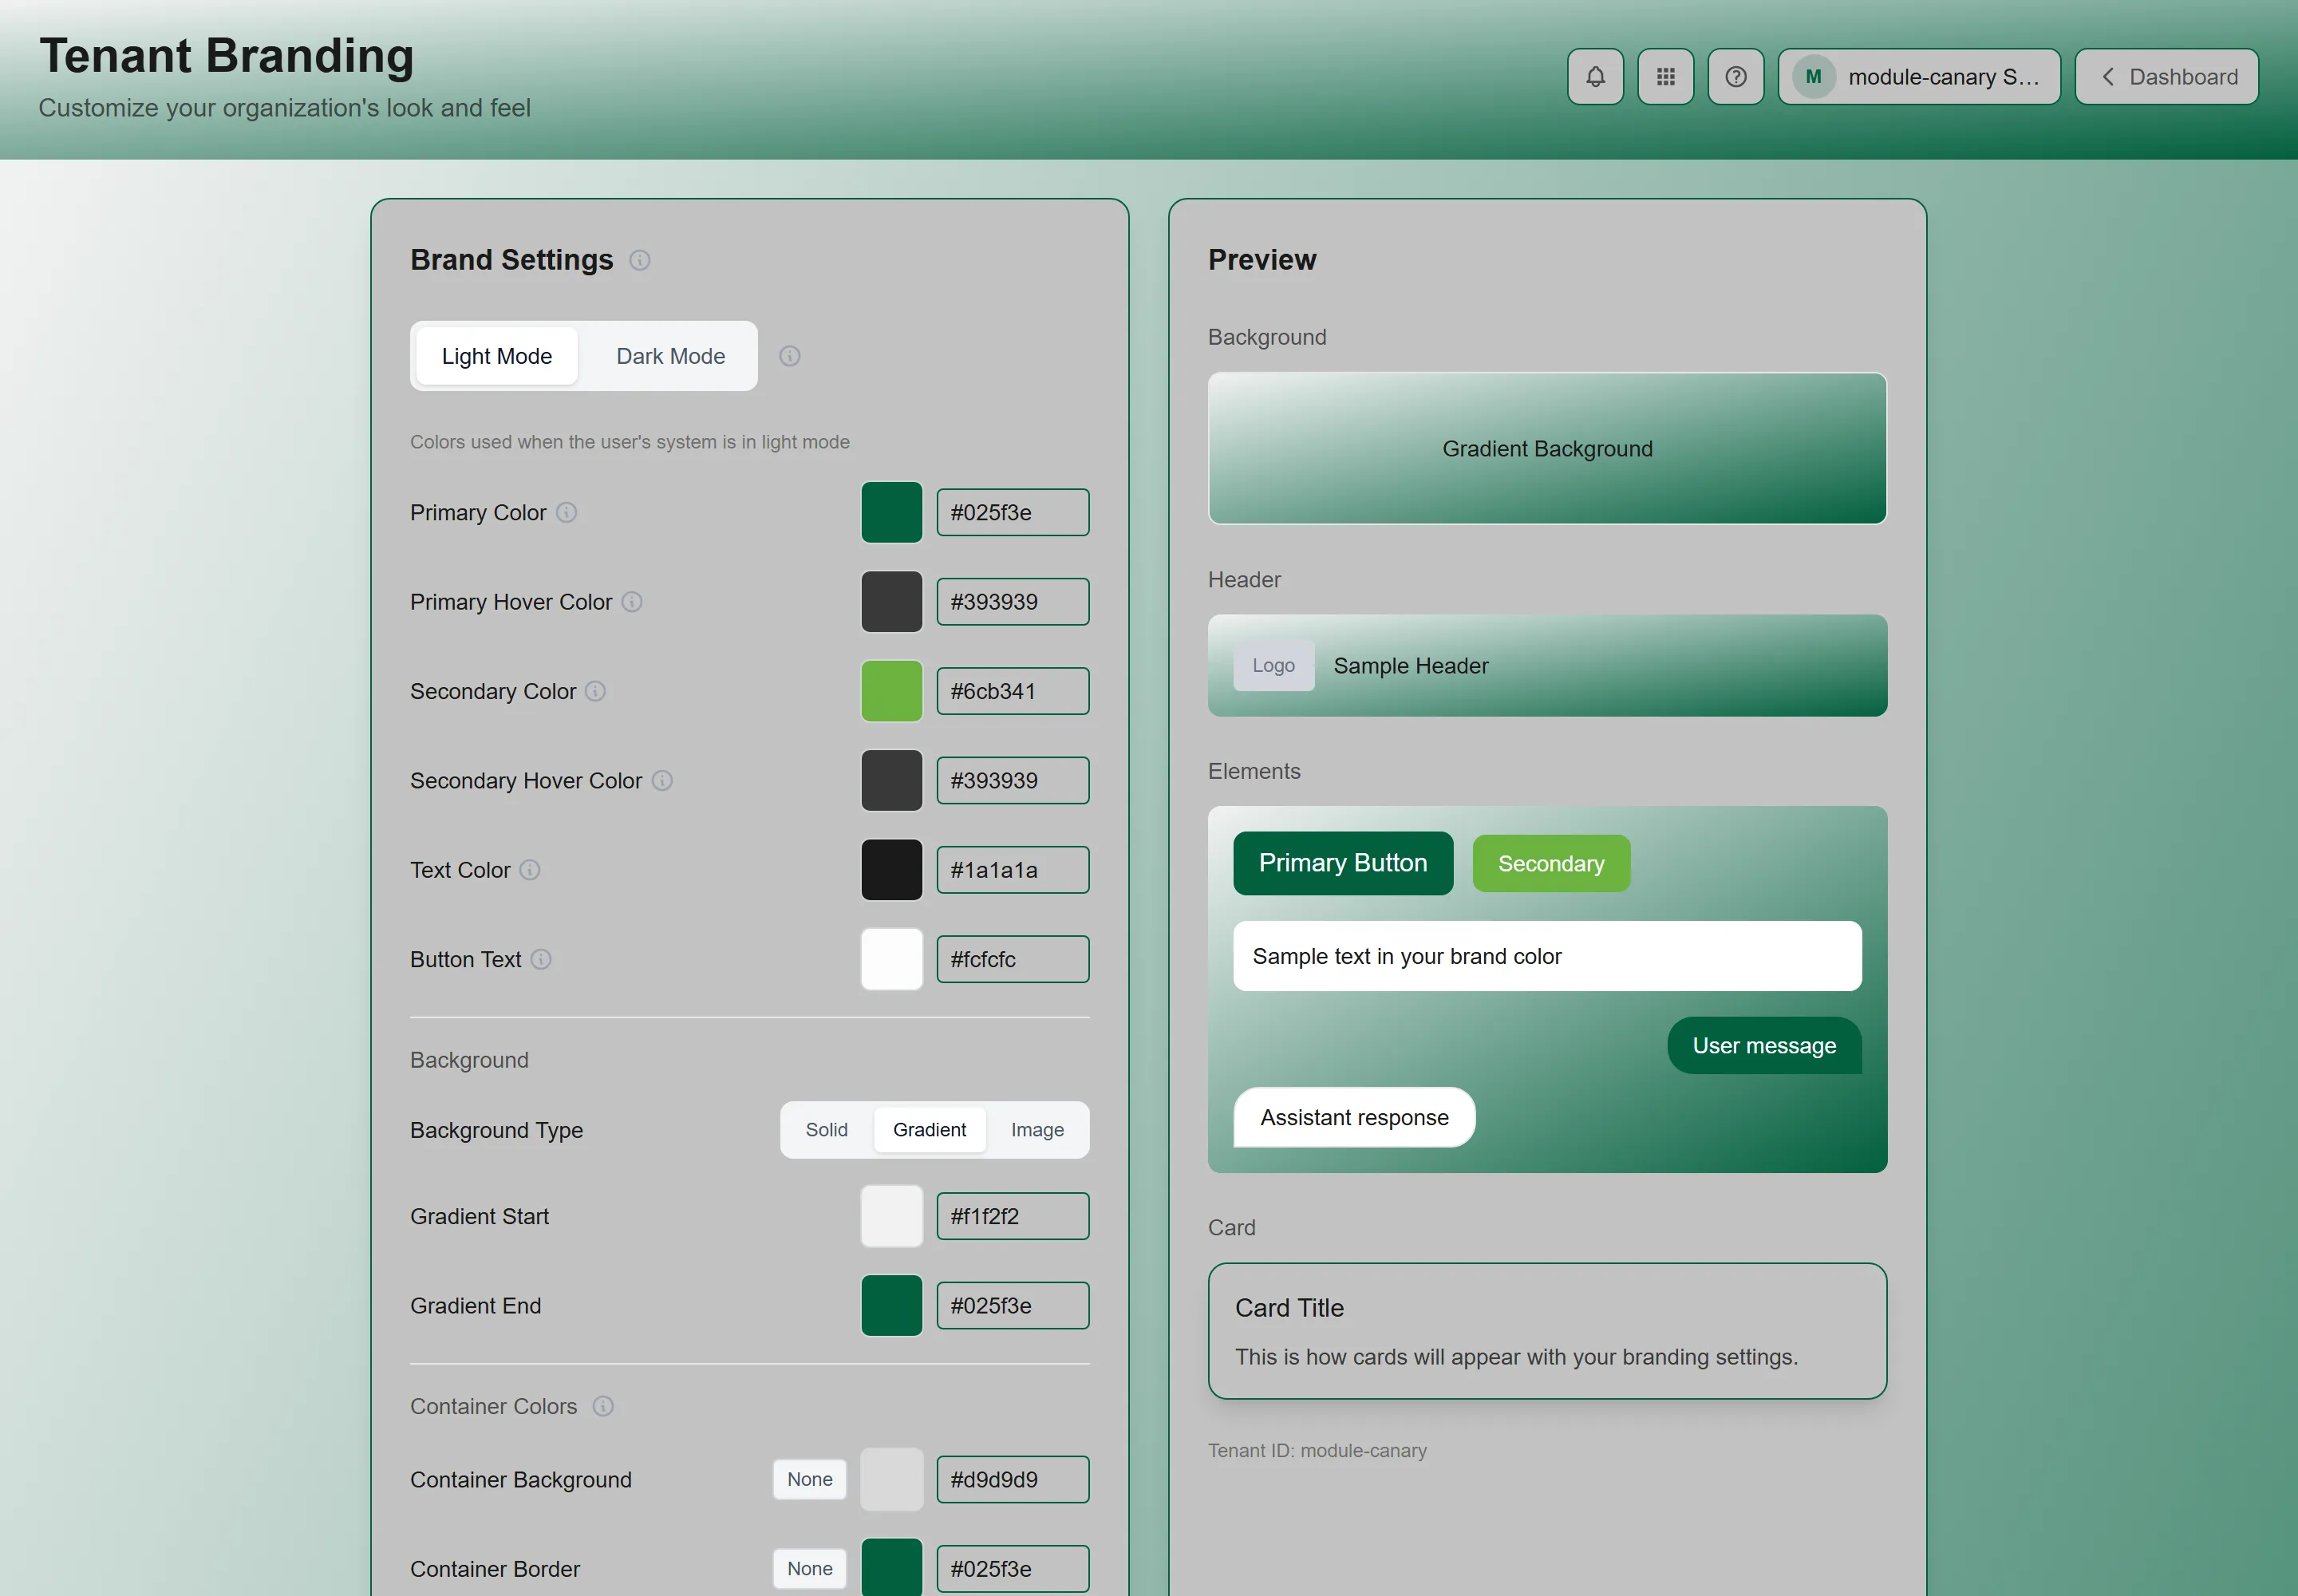Image resolution: width=2298 pixels, height=1596 pixels.
Task: Click the Primary Button in preview
Action: [x=1343, y=863]
